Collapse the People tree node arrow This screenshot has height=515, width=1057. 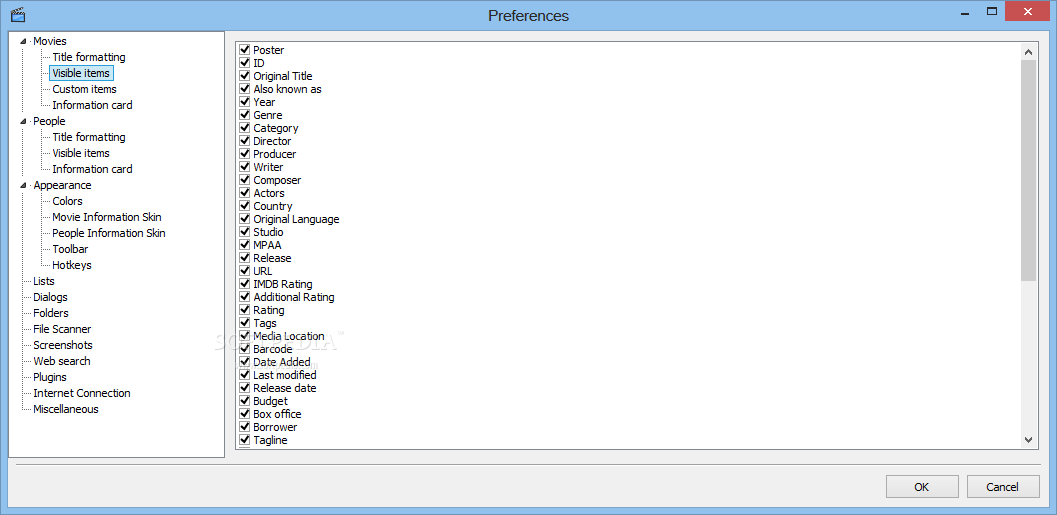pos(24,121)
